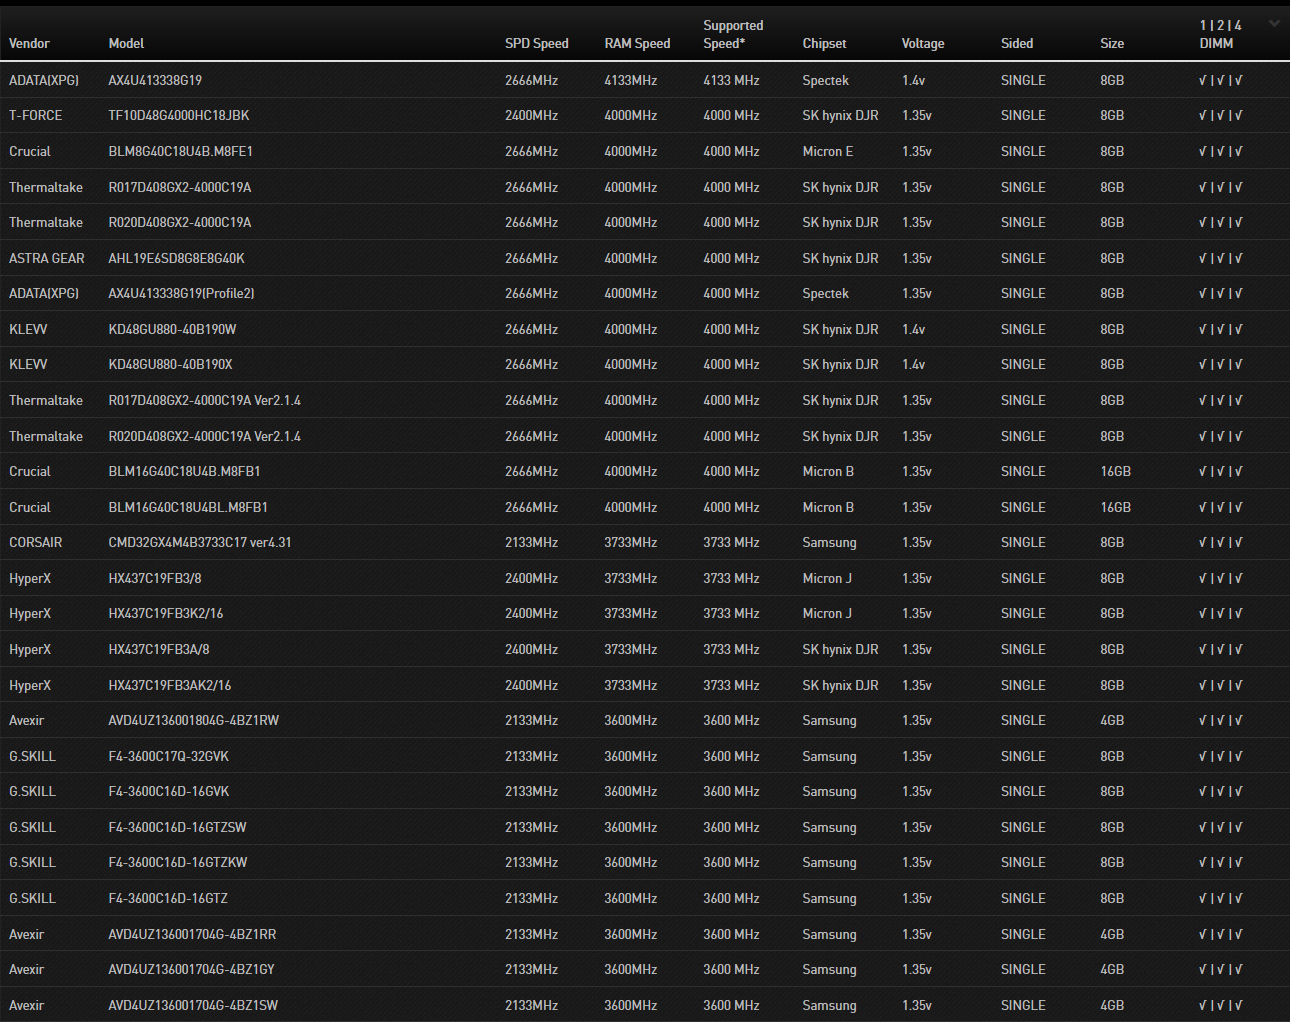Click the ASTRA GEAR vendor cell
Screen dimensions: 1290x1022
click(x=47, y=258)
